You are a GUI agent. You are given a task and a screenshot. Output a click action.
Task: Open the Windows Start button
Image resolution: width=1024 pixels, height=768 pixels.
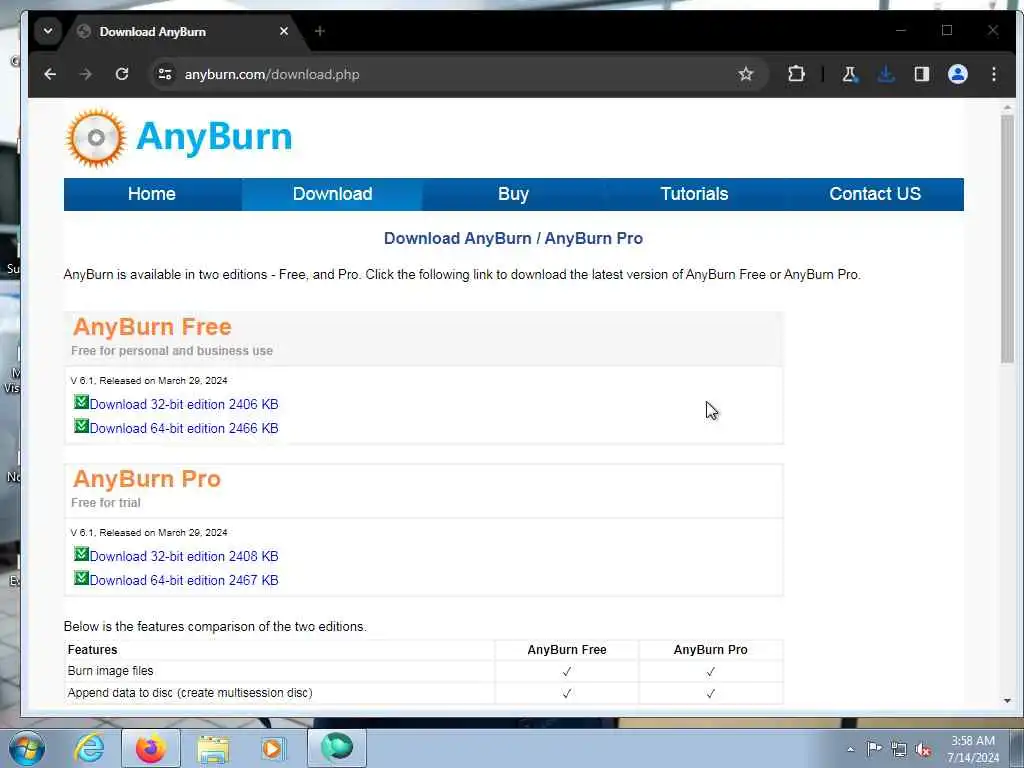tap(27, 748)
